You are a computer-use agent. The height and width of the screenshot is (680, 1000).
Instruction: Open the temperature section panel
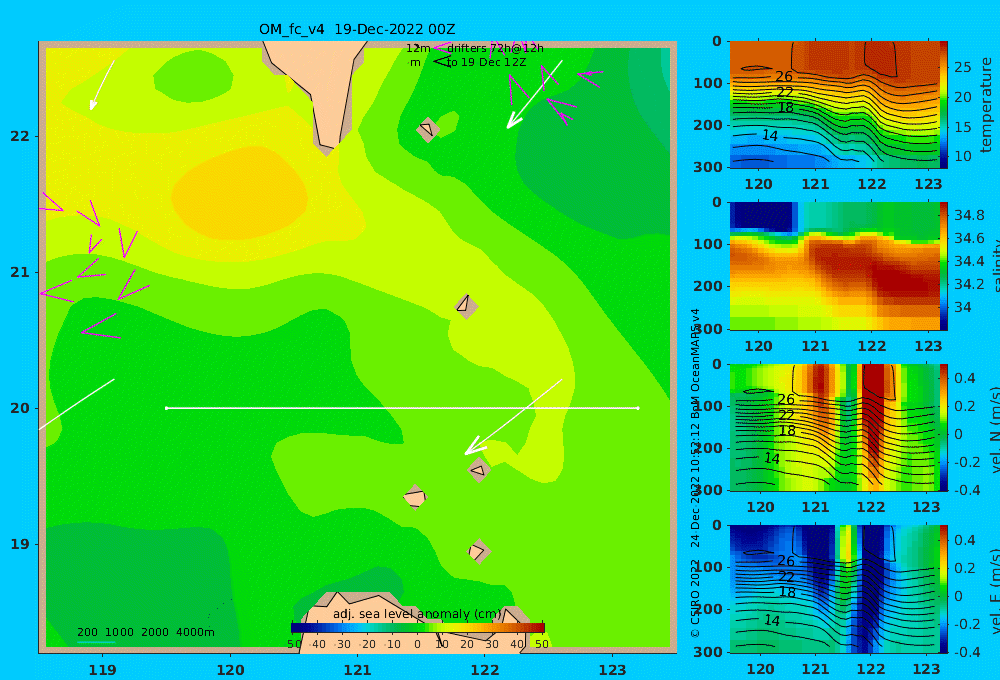(x=835, y=105)
